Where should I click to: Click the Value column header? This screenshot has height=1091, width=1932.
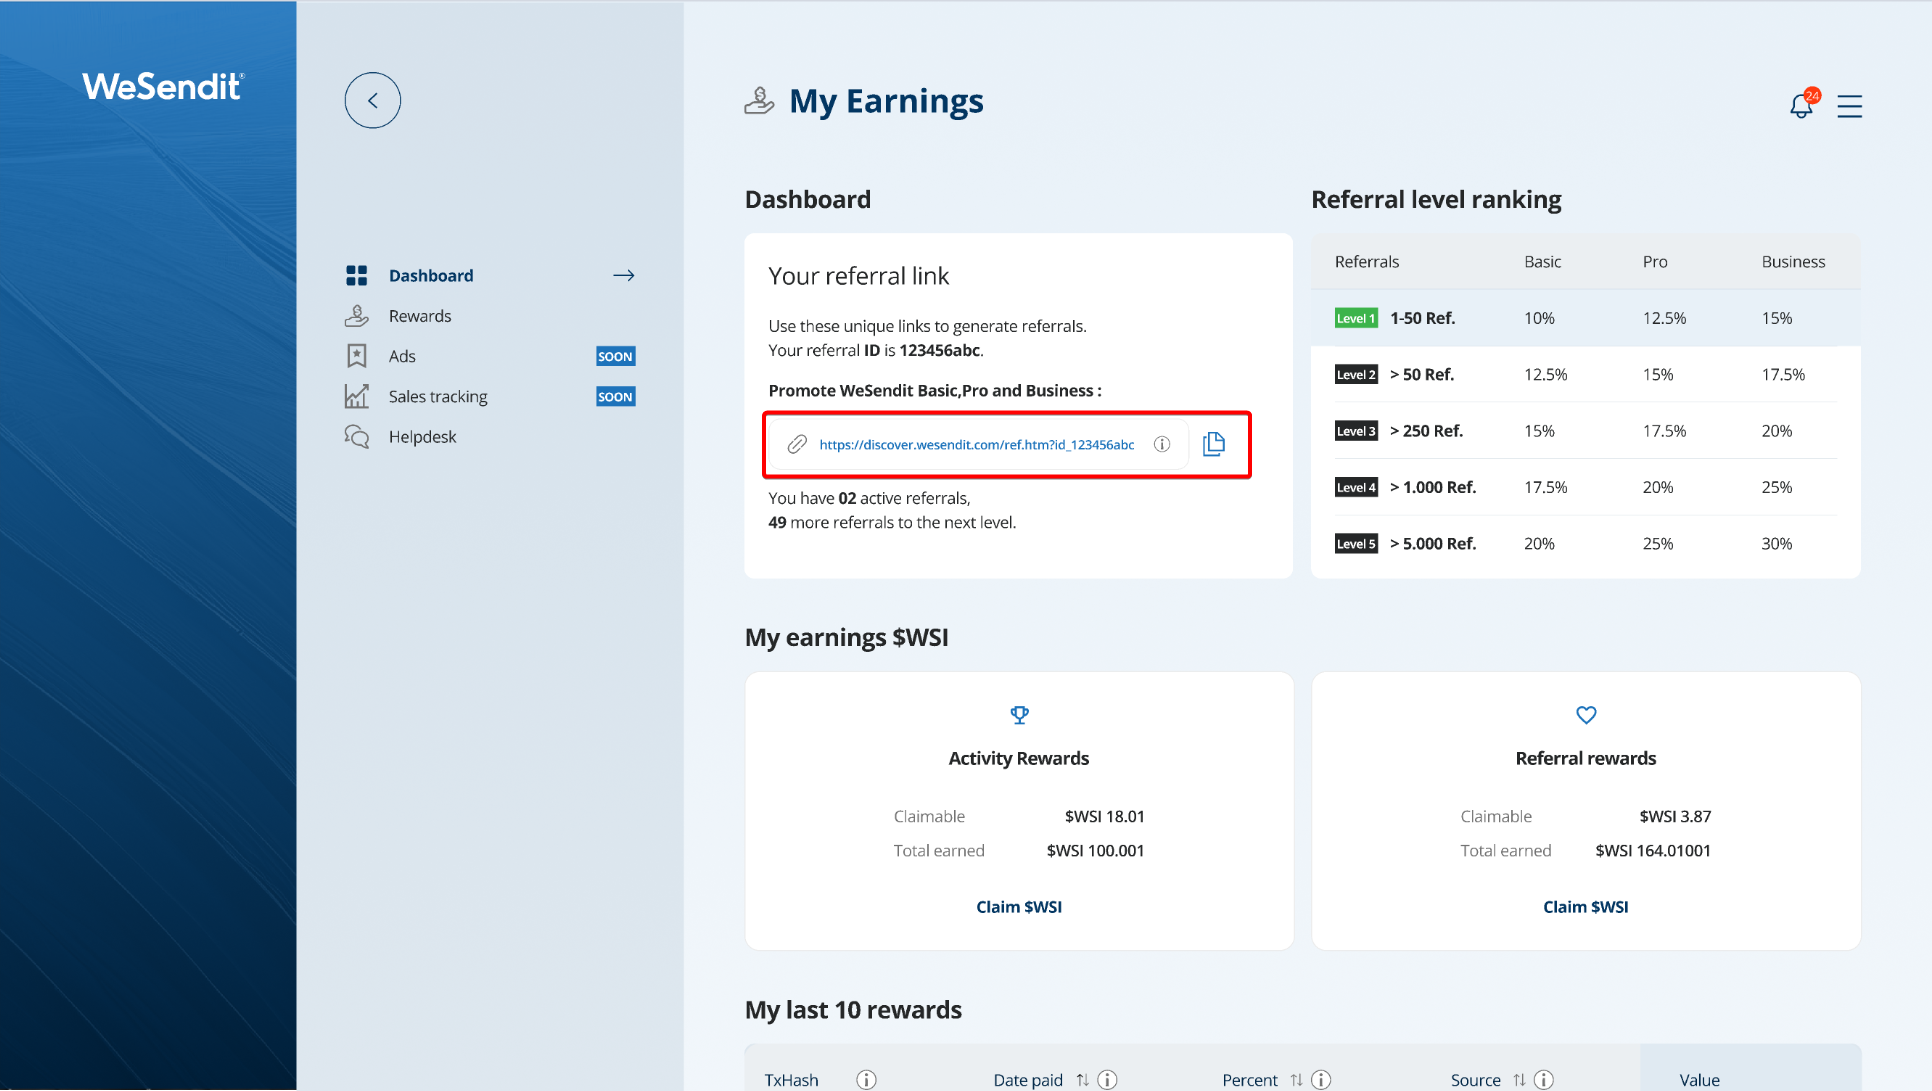1699,1080
